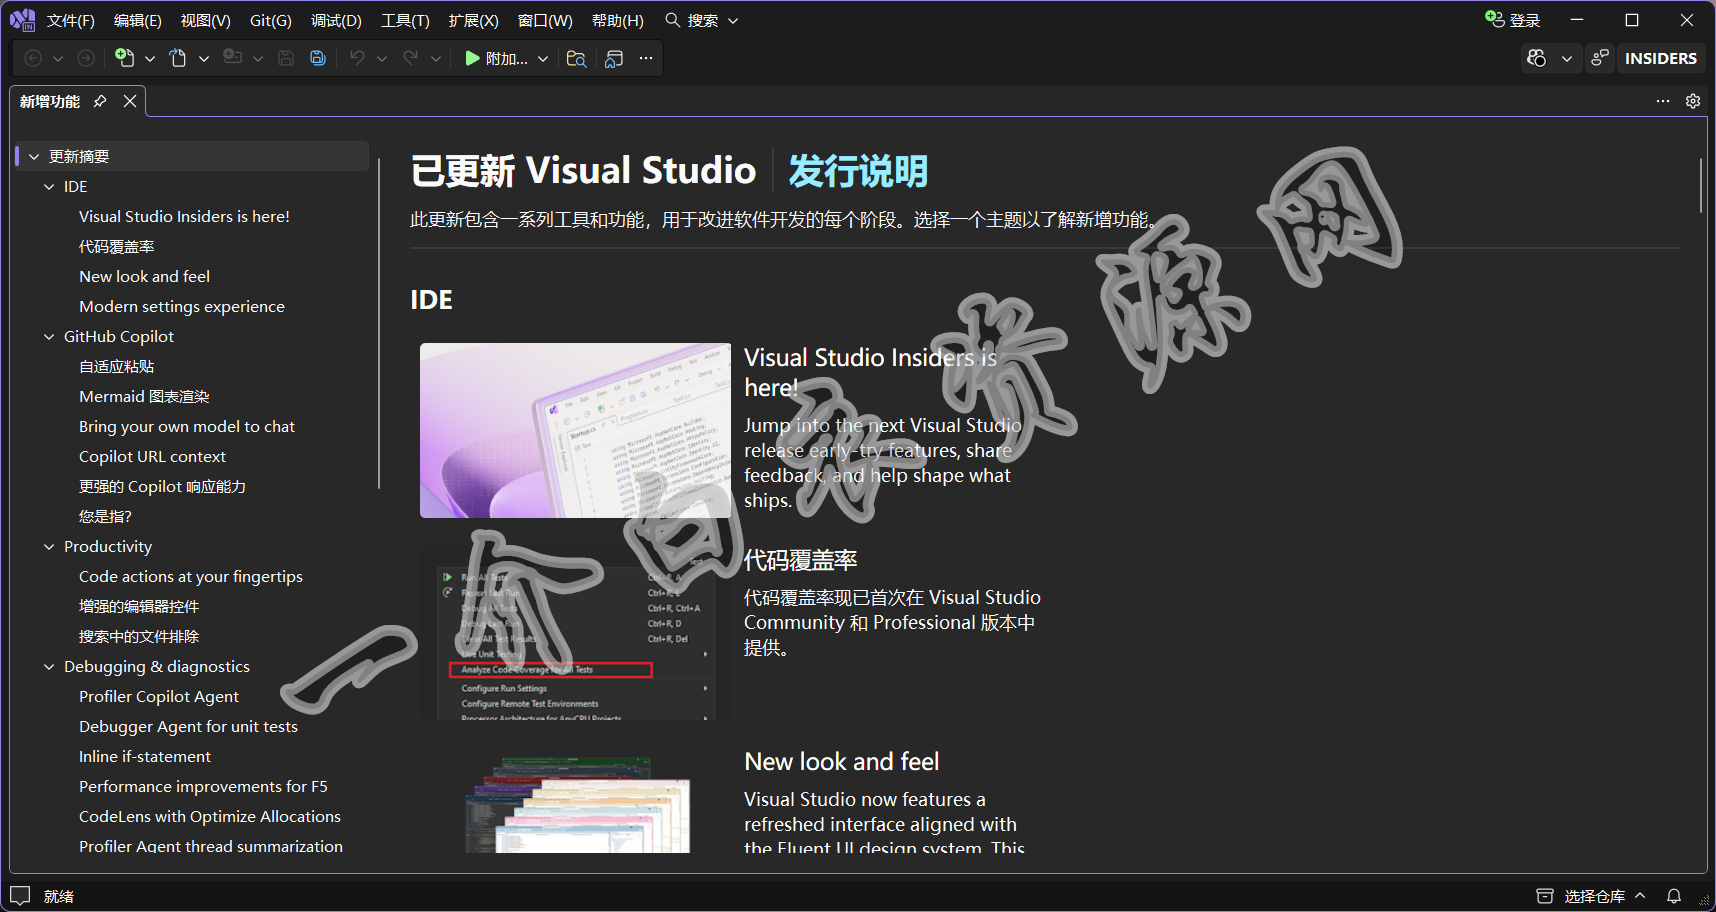Image resolution: width=1716 pixels, height=912 pixels.
Task: Click the GitHub Copilot badge icon
Action: (x=1537, y=58)
